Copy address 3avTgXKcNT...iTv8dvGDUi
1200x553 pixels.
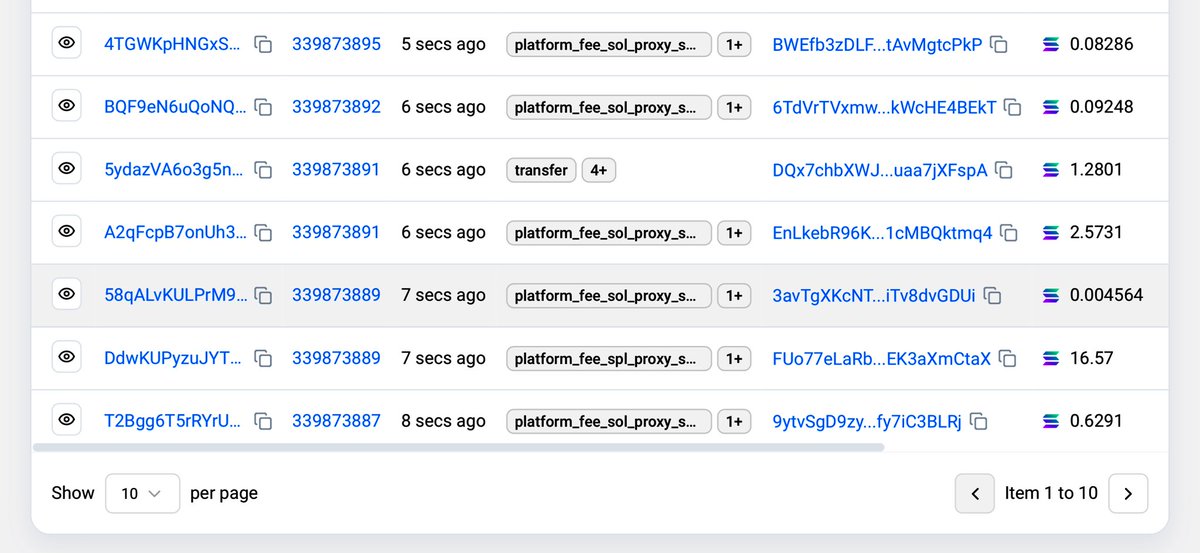click(x=992, y=296)
